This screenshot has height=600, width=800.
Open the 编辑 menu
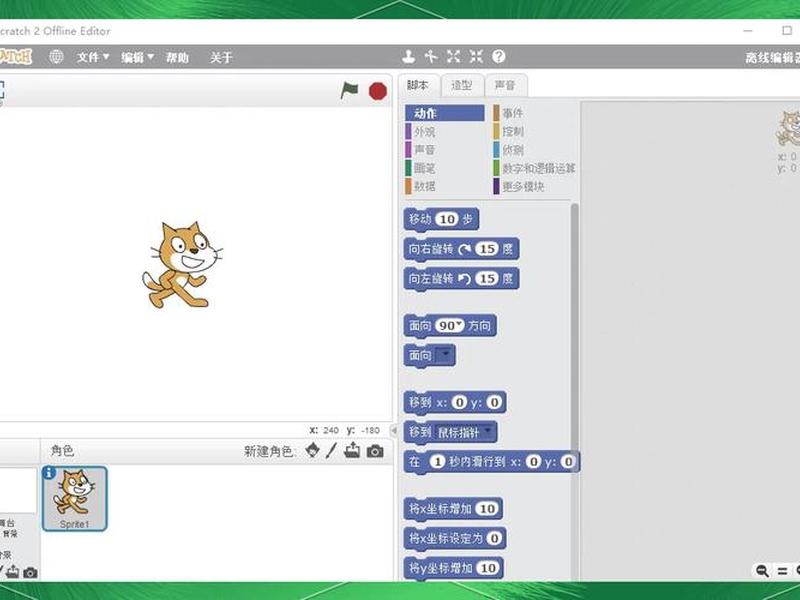tap(137, 57)
